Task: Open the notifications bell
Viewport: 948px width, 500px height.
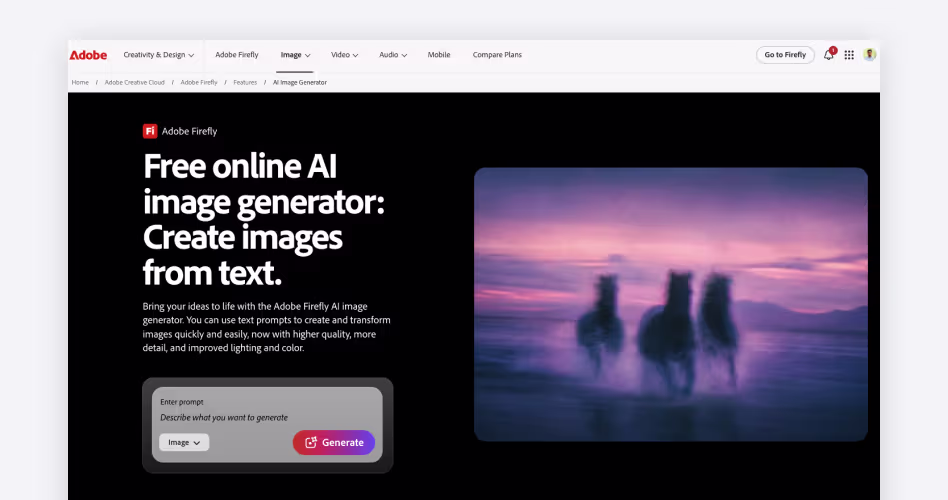Action: point(828,55)
